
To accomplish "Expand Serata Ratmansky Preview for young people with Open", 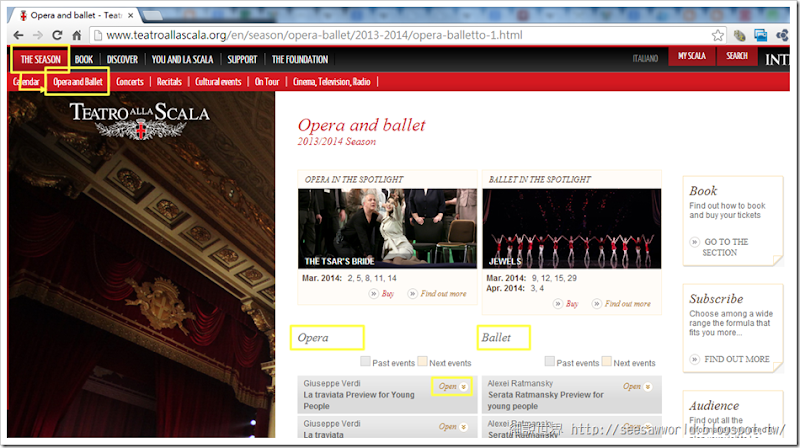I will 637,386.
